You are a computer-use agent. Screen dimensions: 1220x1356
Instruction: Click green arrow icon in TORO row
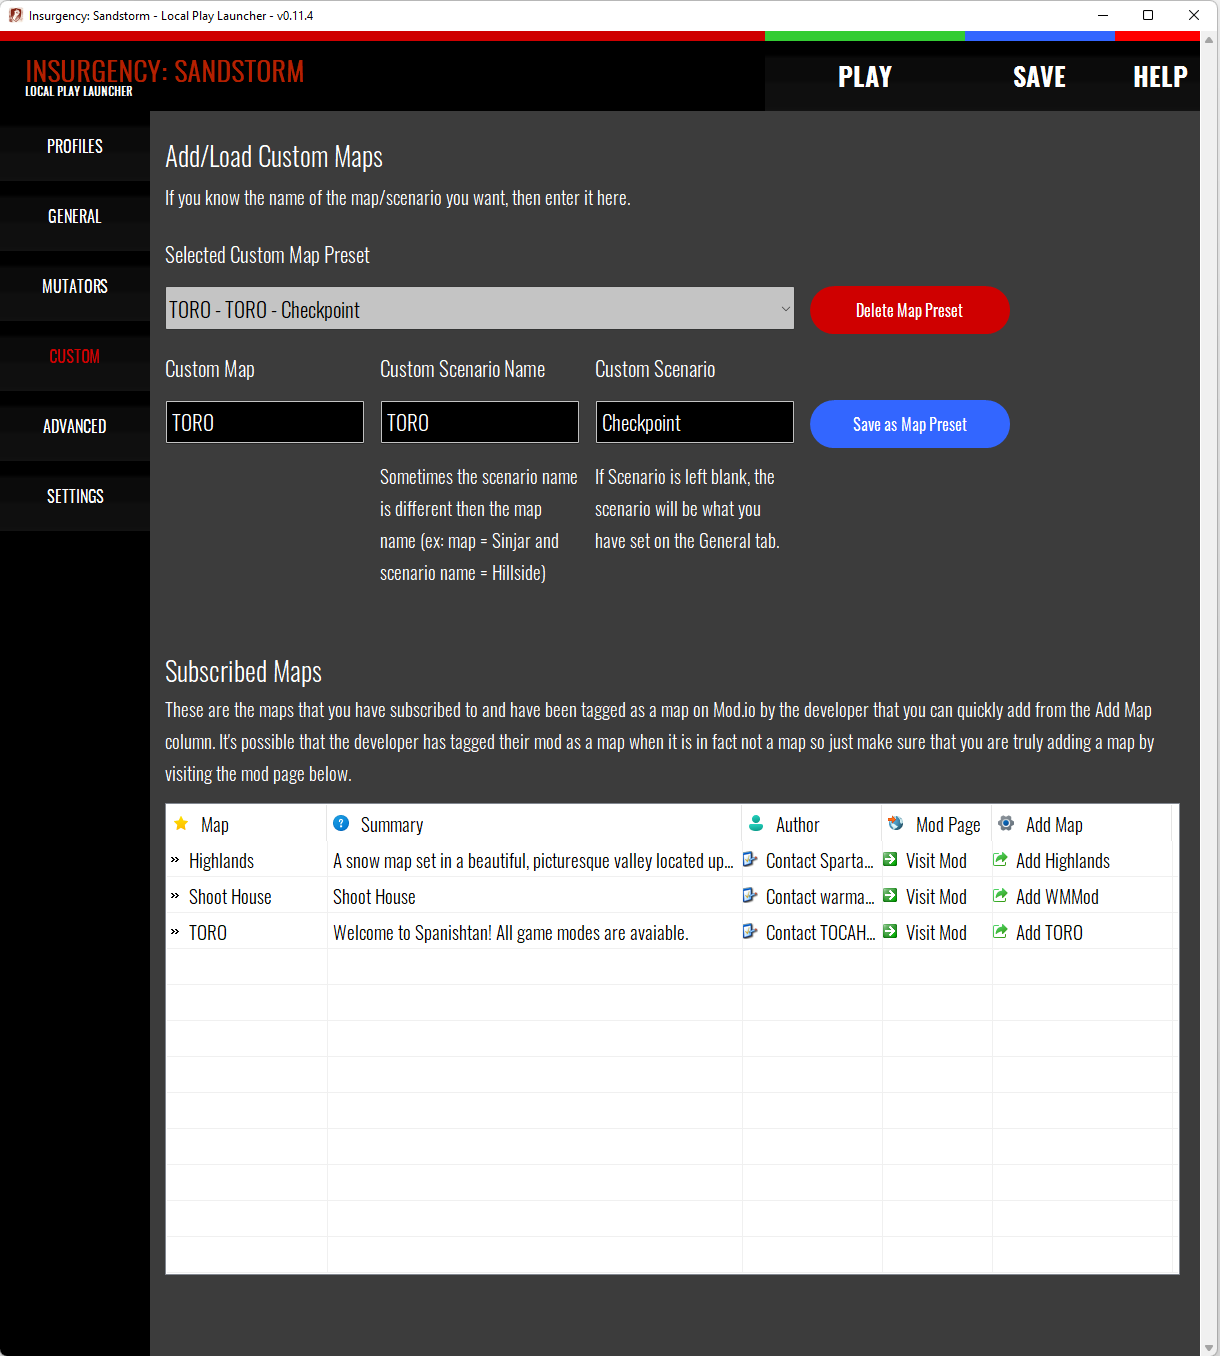(x=890, y=932)
